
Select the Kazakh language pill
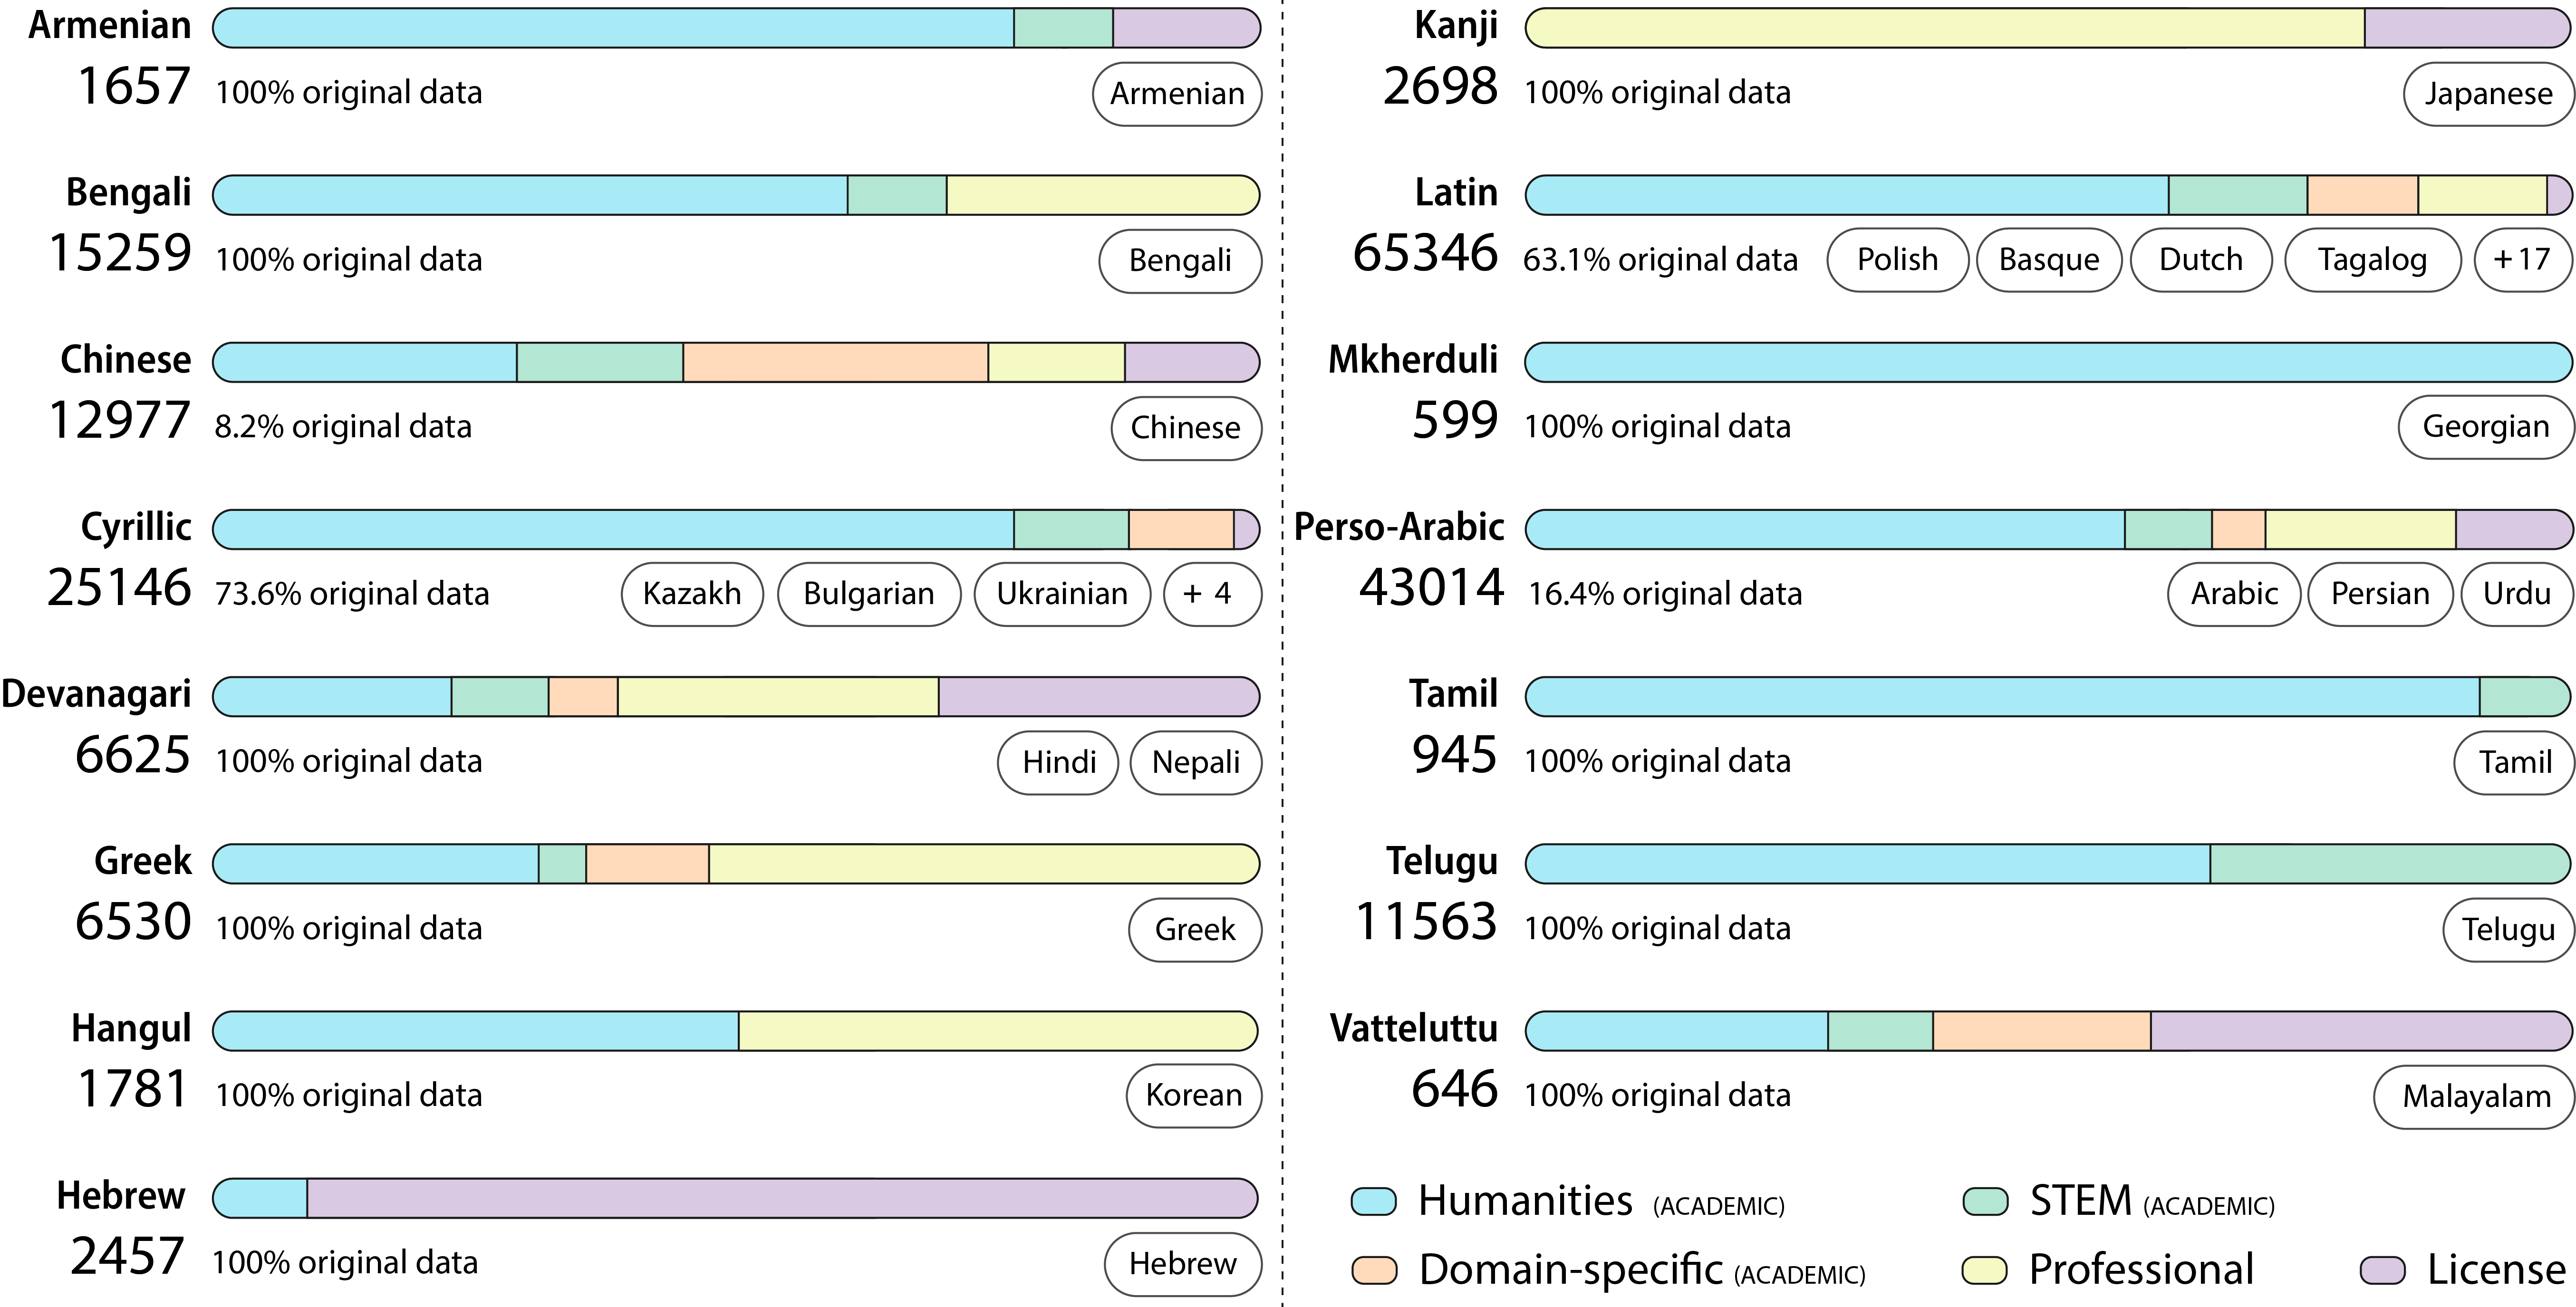(692, 594)
